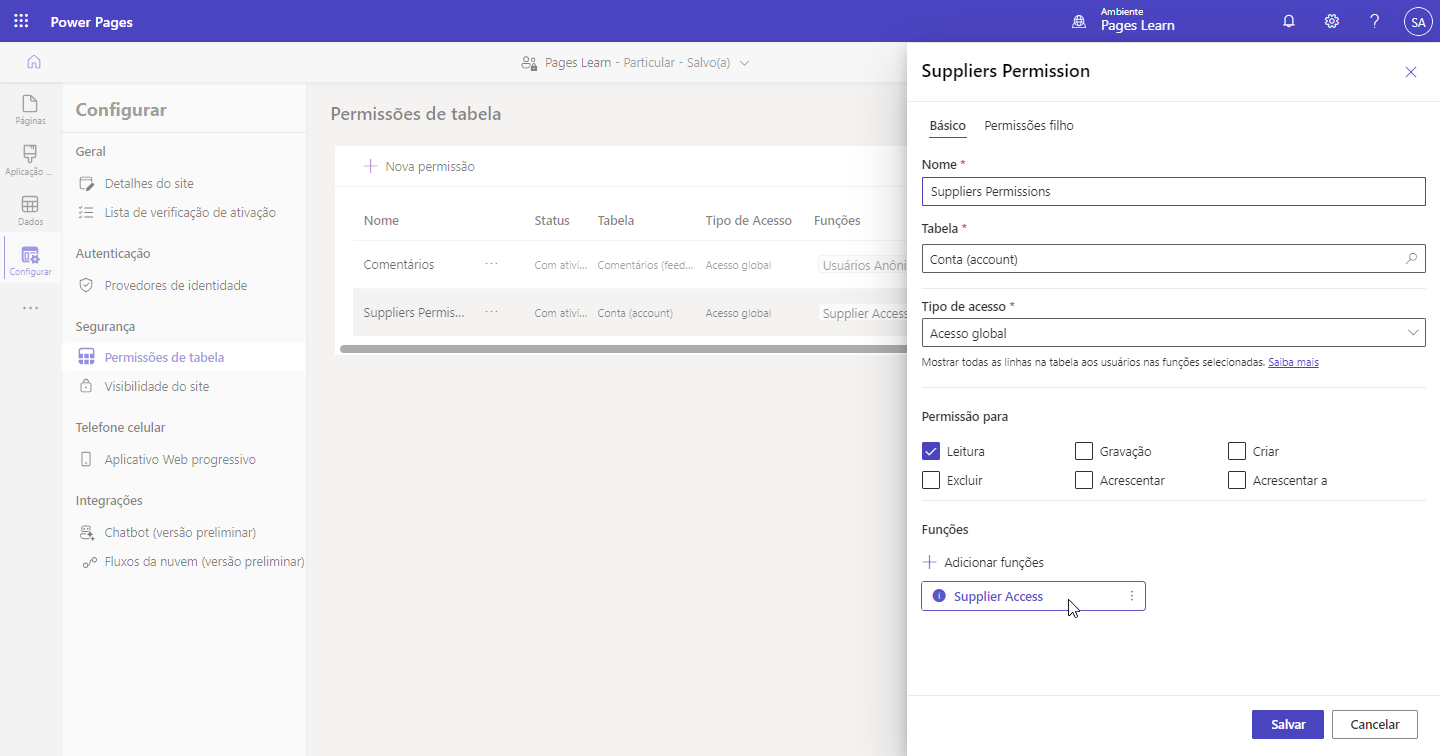Click the horizontal scrollbar under the table
This screenshot has height=756, width=1440.
pyautogui.click(x=620, y=349)
